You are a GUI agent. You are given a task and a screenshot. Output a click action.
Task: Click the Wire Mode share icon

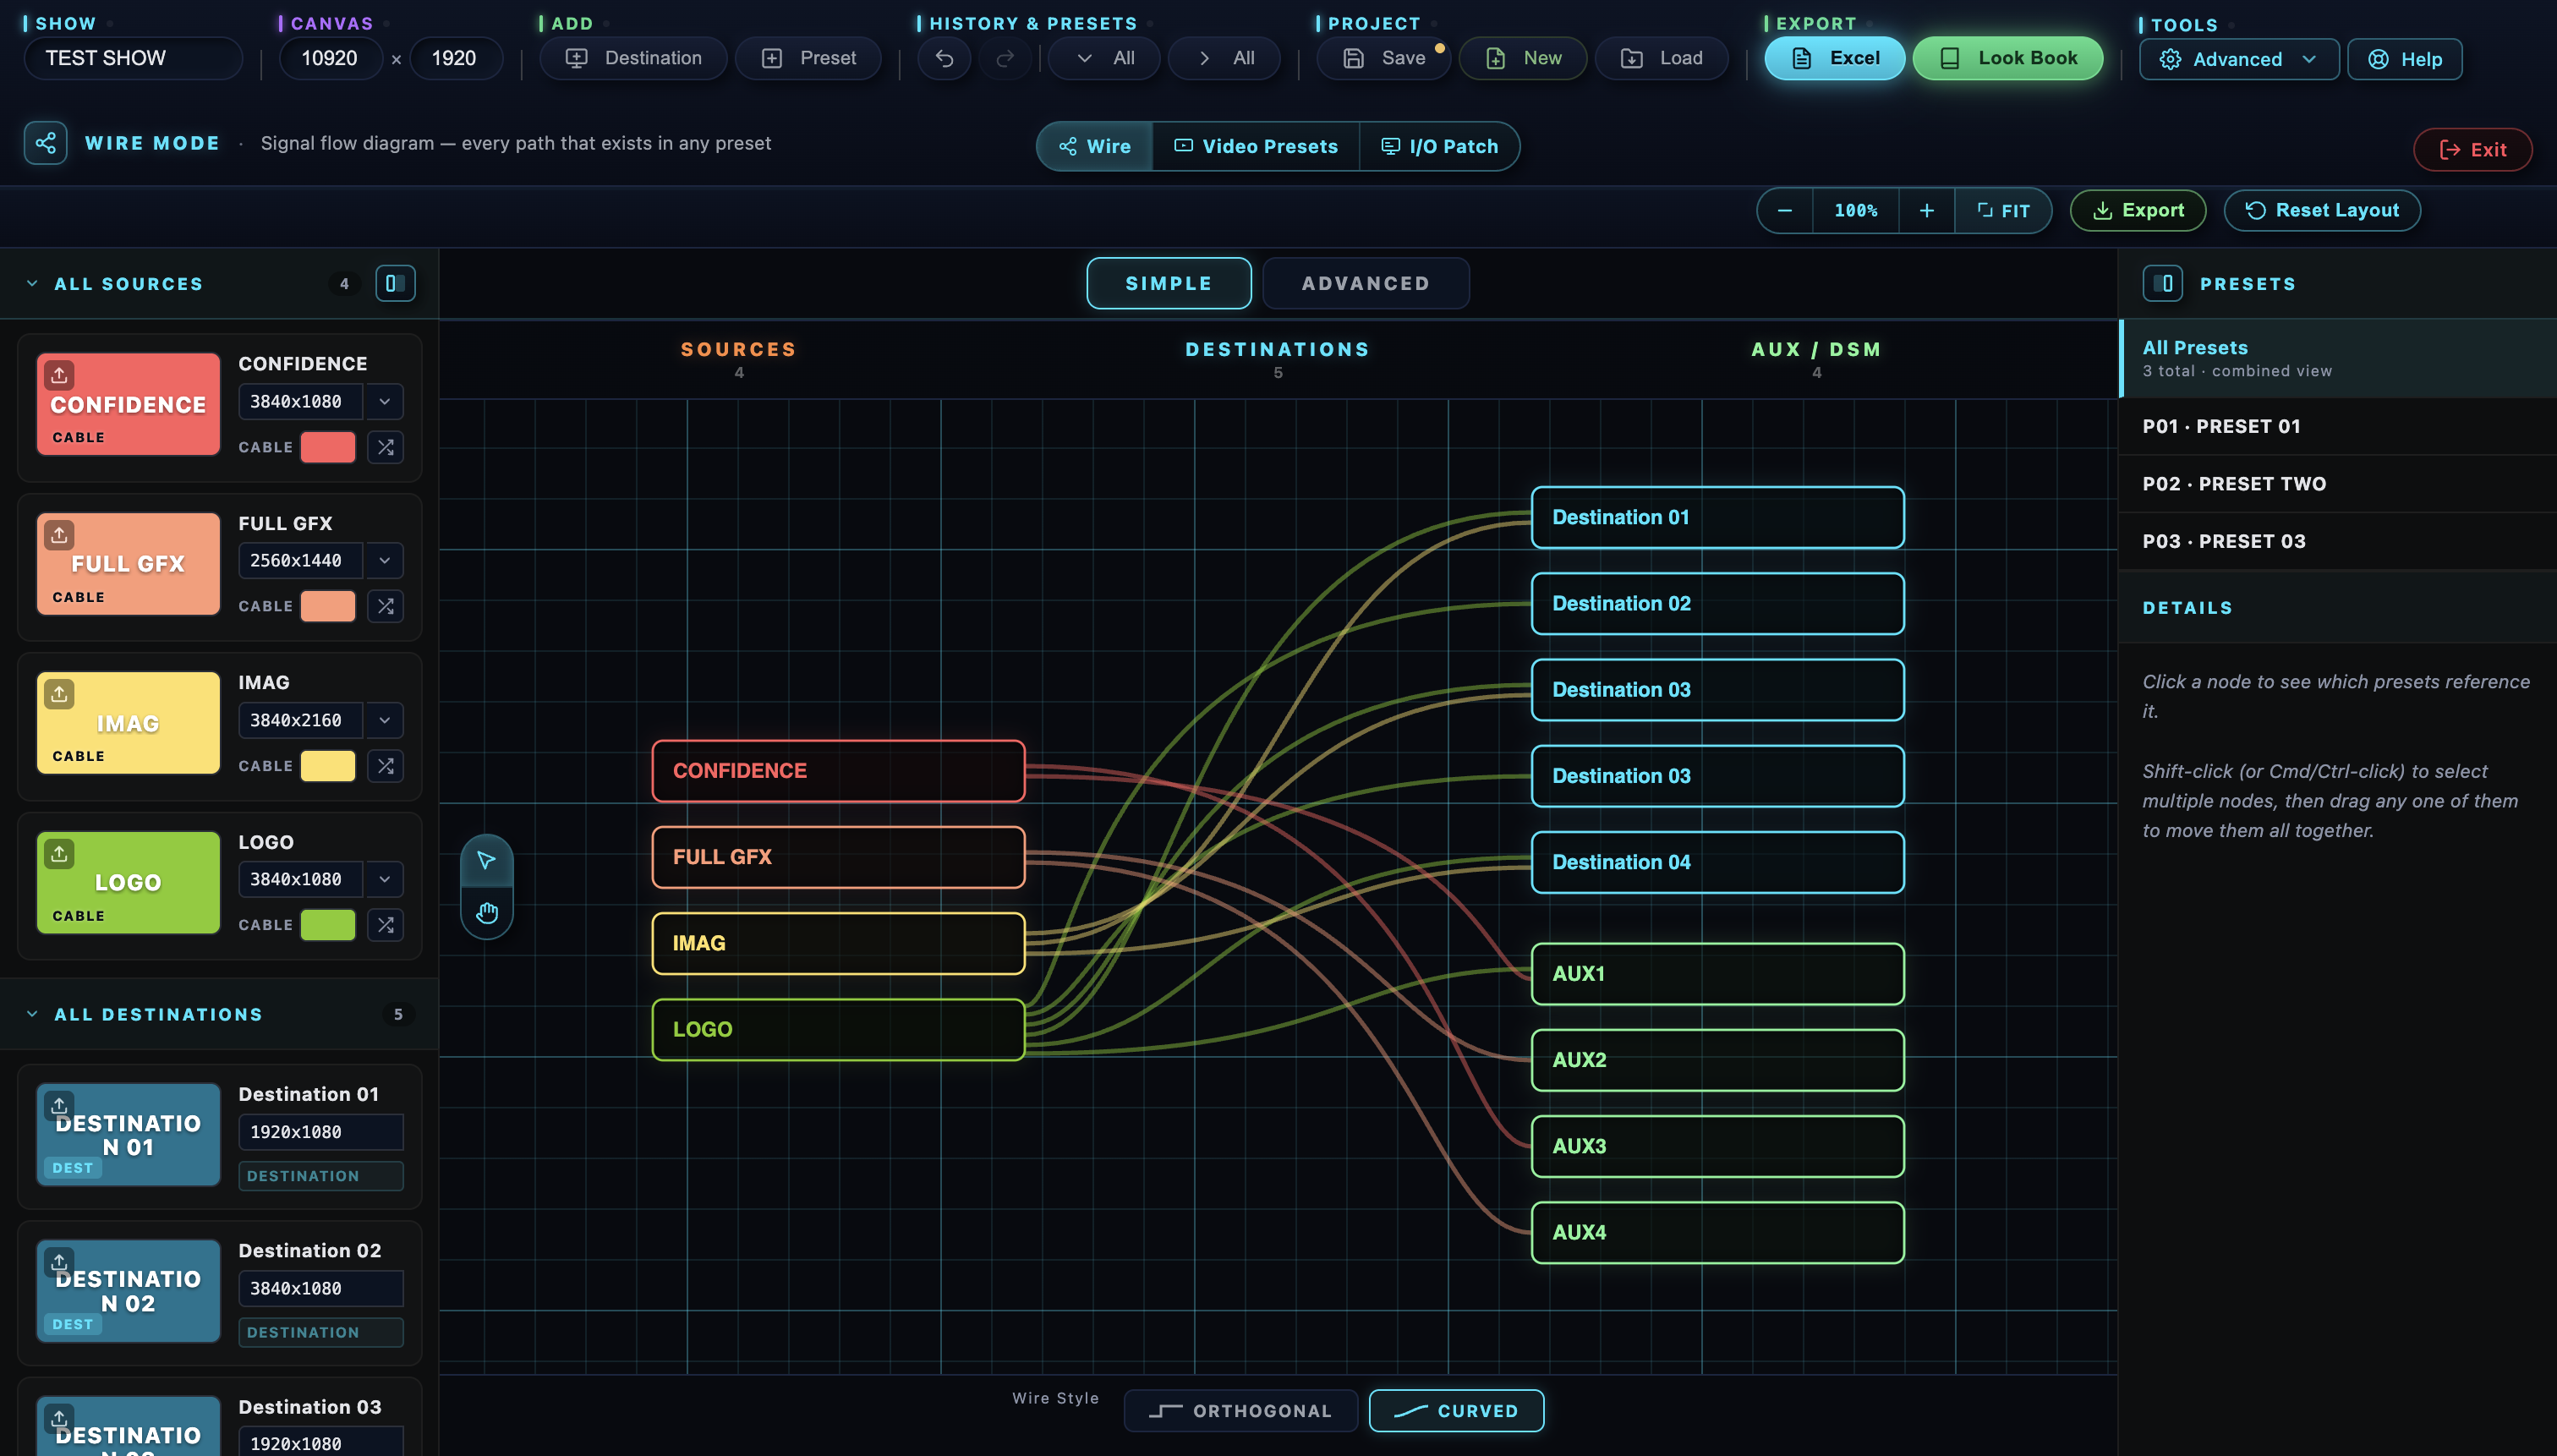tap(46, 143)
